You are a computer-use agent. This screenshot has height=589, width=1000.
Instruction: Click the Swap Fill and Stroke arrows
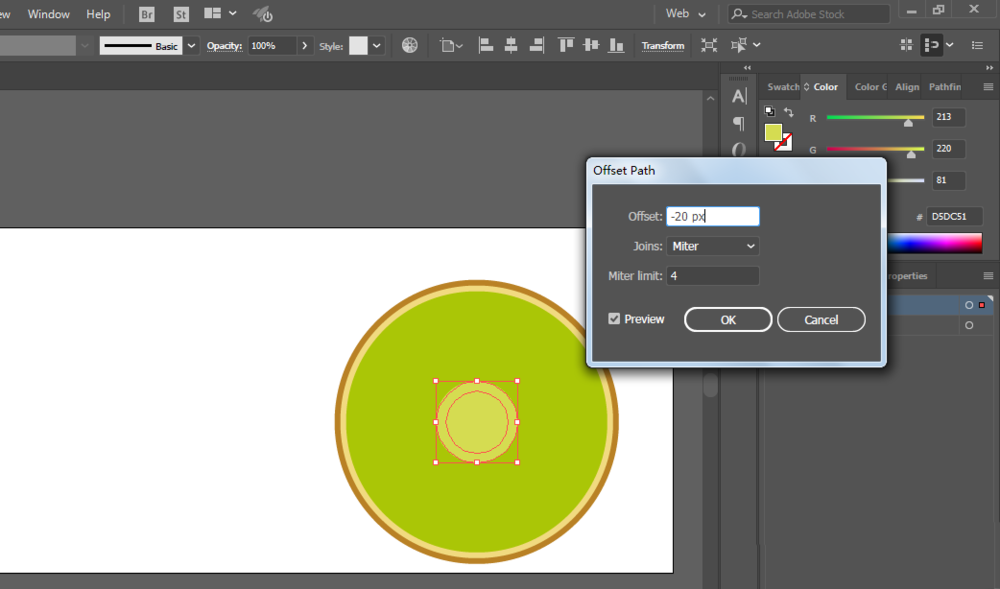789,112
